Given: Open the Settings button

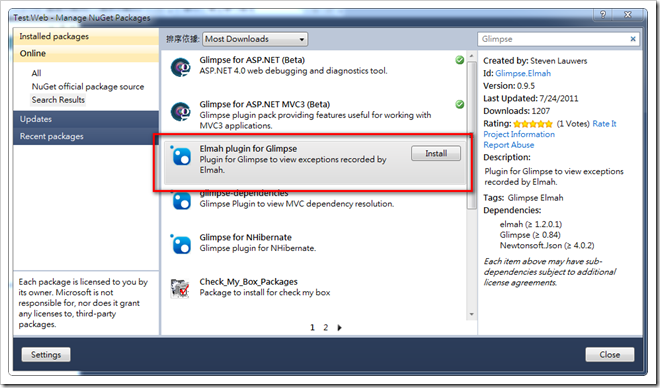Looking at the screenshot, I should point(46,355).
